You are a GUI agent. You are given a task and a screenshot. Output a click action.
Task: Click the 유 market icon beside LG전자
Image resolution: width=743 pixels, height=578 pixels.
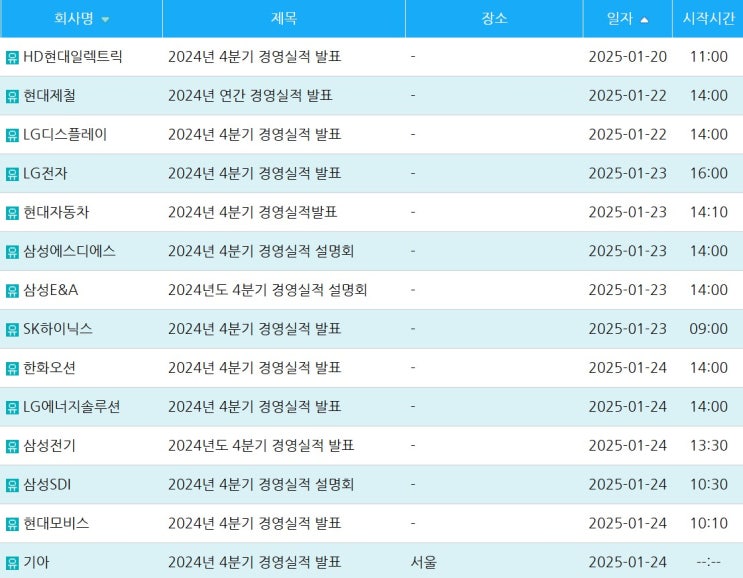pyautogui.click(x=12, y=174)
